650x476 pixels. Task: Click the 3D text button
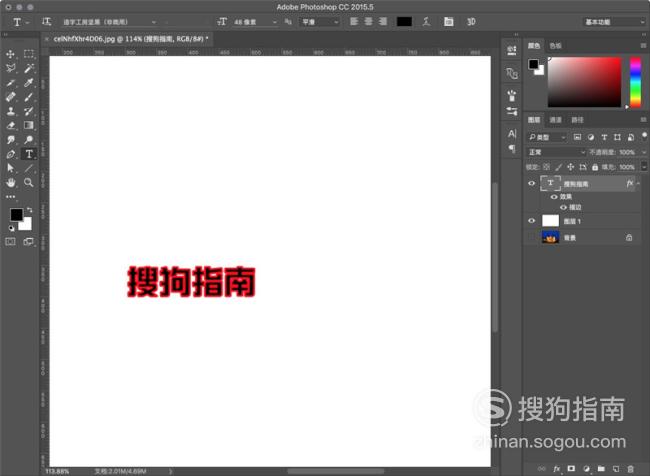pos(471,22)
